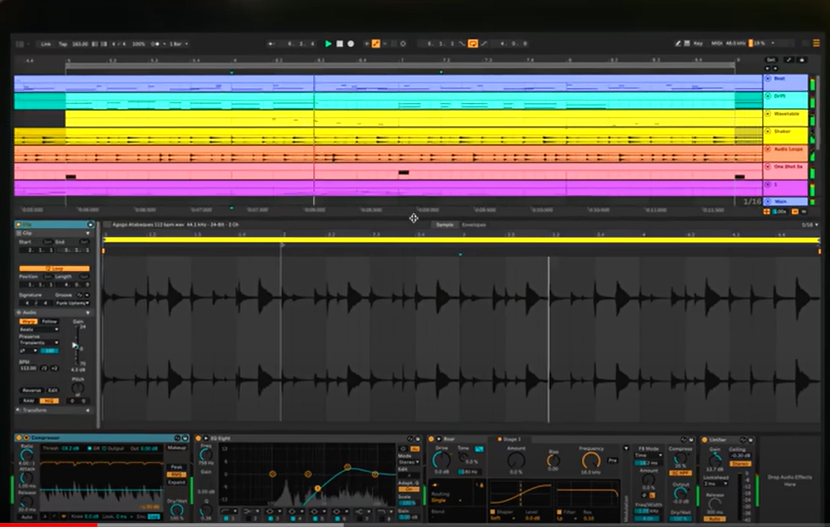
Task: Click the Draw Mode pencil icon
Action: [678, 43]
